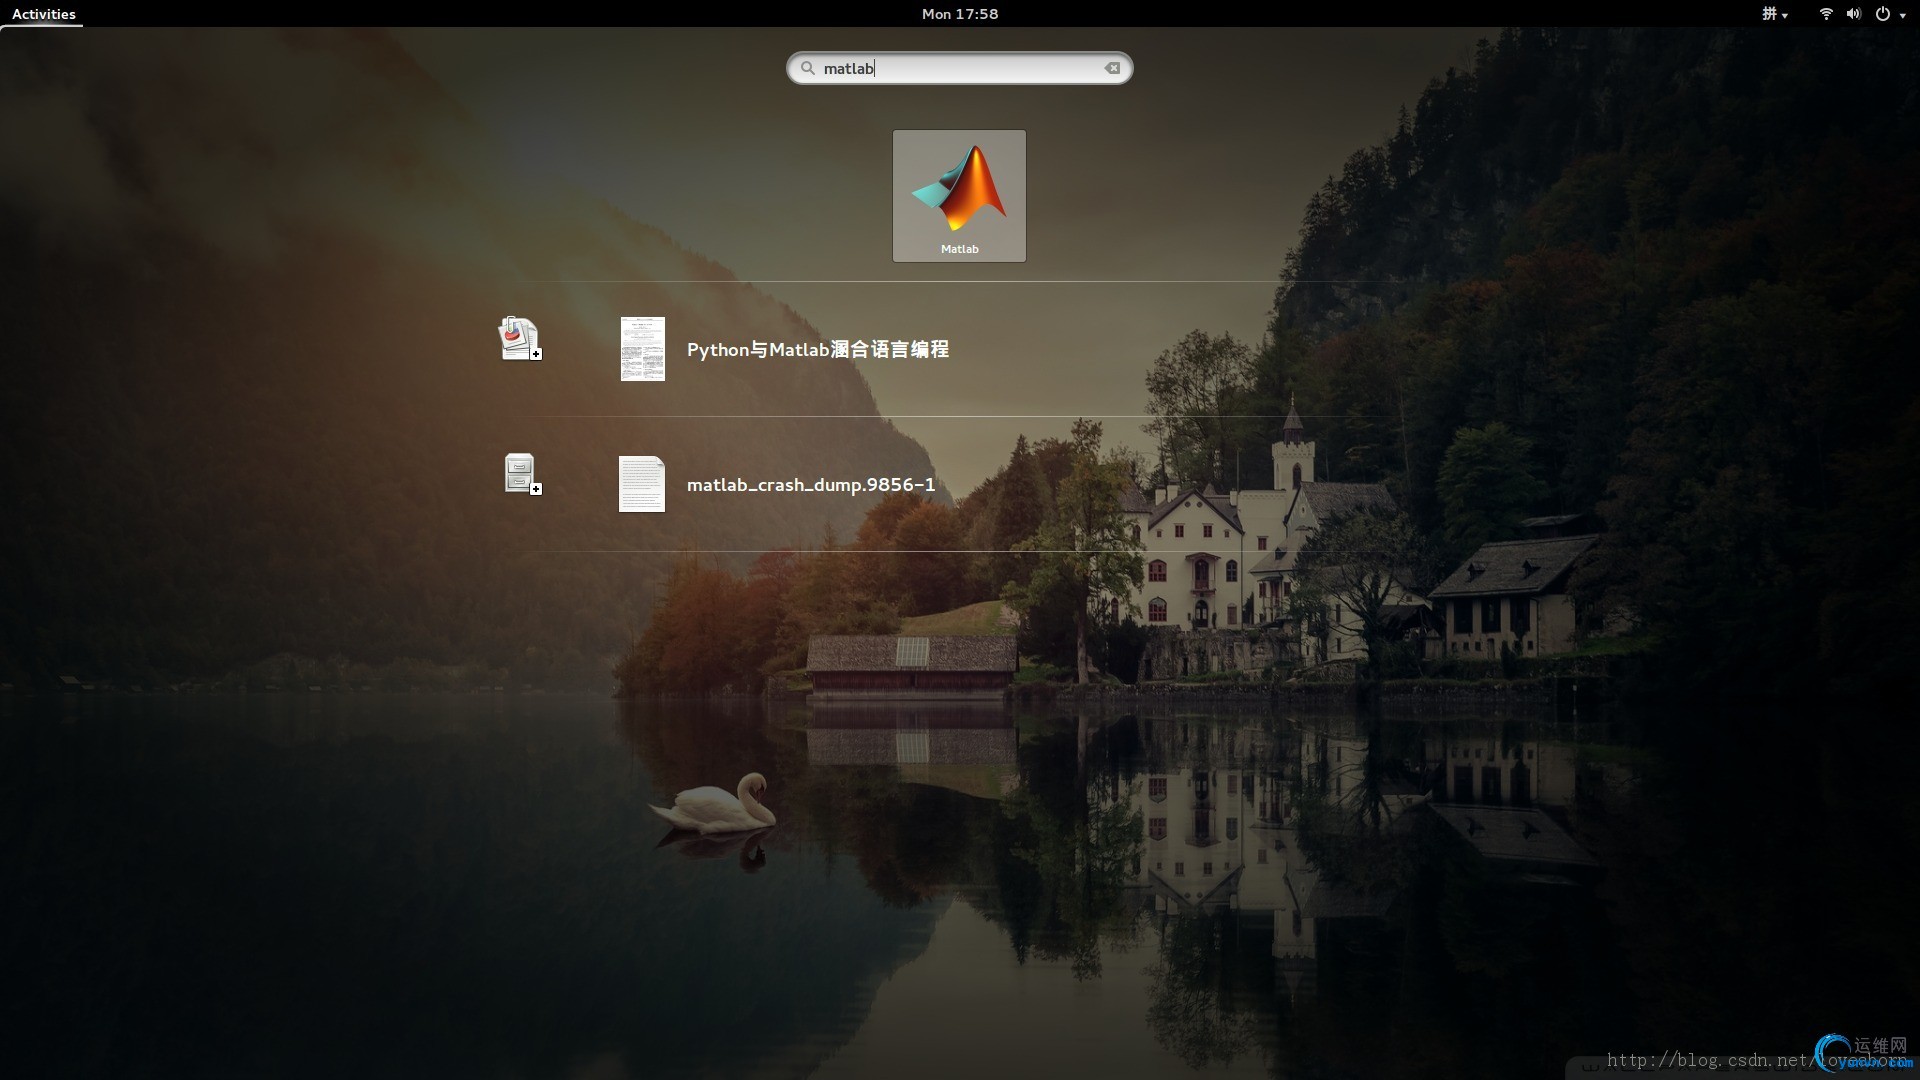Click the power icon in top bar
The width and height of the screenshot is (1920, 1080).
1882,14
